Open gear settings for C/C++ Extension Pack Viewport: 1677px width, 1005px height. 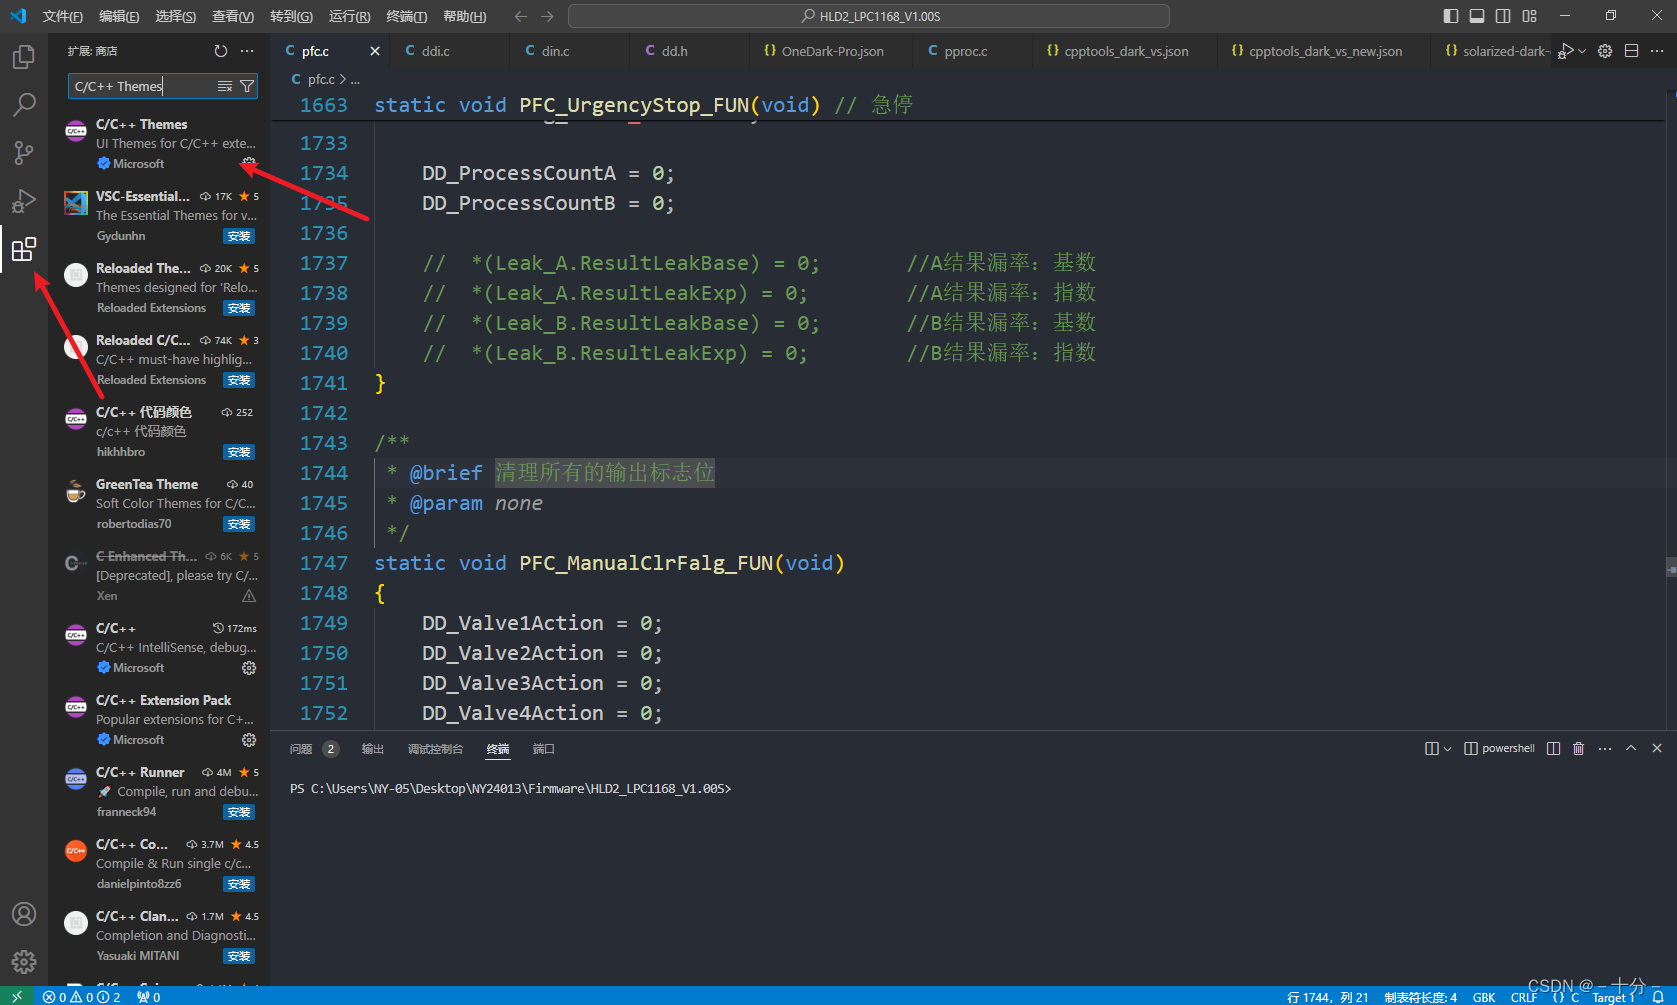coord(249,740)
